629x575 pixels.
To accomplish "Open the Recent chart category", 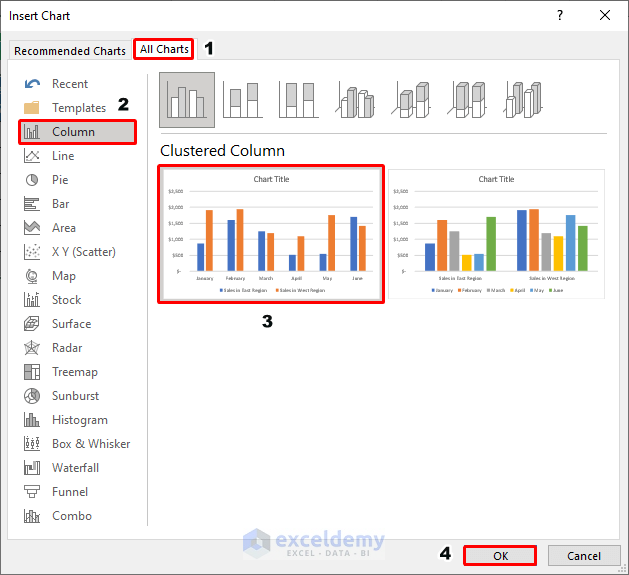I will [70, 84].
